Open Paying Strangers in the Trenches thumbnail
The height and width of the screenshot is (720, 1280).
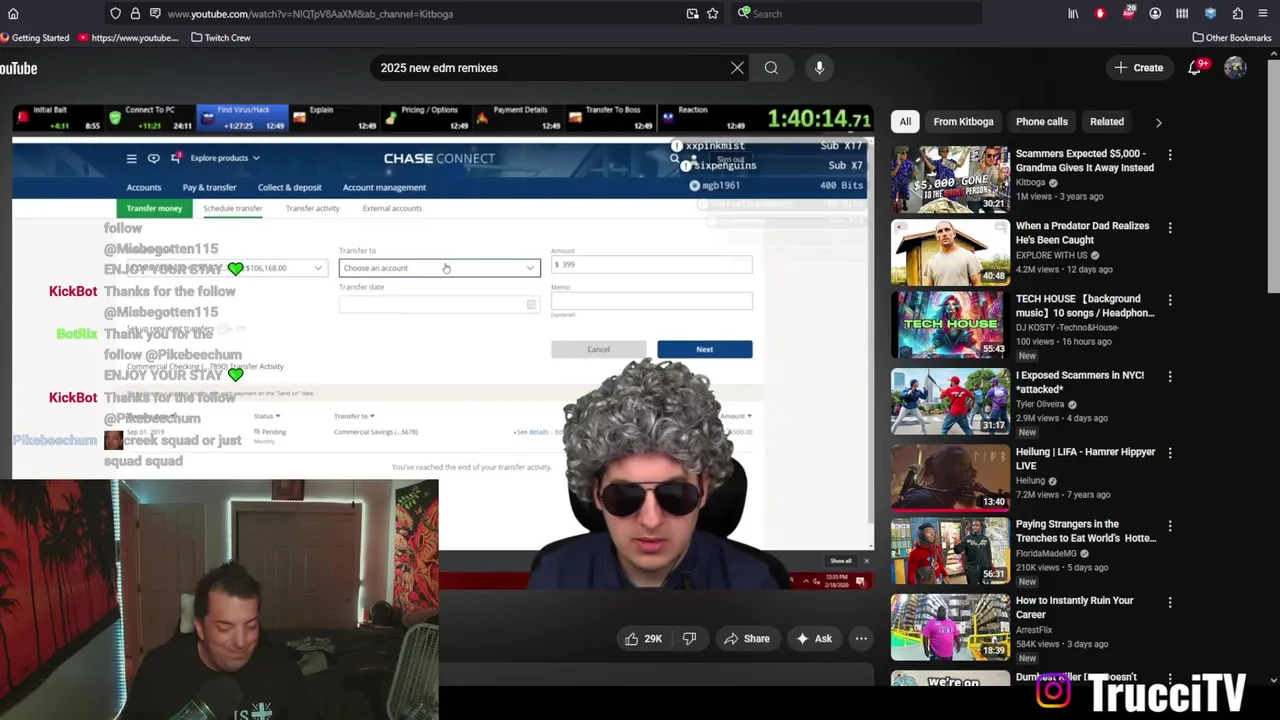(950, 550)
